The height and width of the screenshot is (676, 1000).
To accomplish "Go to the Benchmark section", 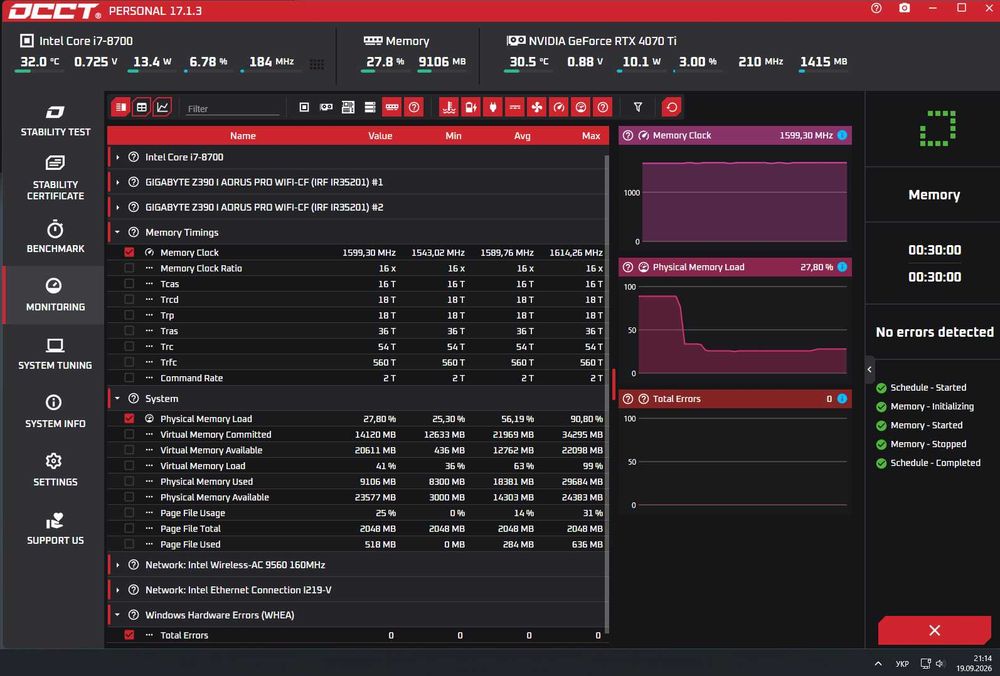I will point(55,237).
